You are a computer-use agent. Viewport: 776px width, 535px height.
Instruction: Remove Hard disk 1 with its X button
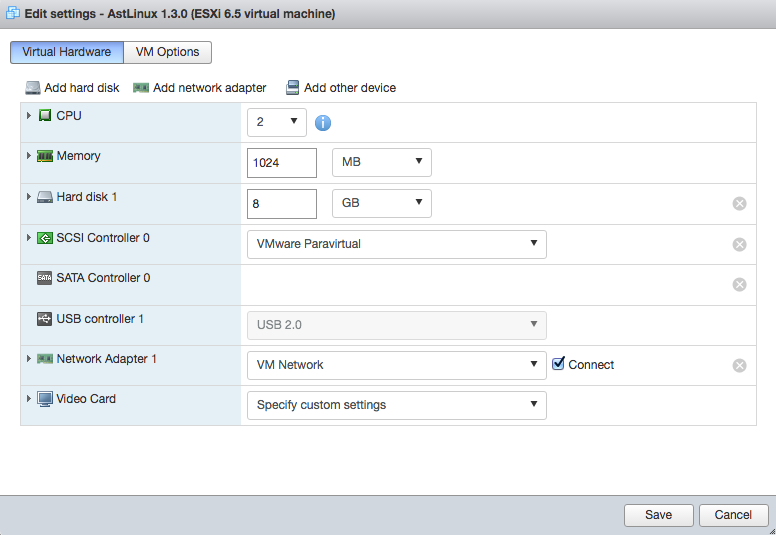click(739, 203)
